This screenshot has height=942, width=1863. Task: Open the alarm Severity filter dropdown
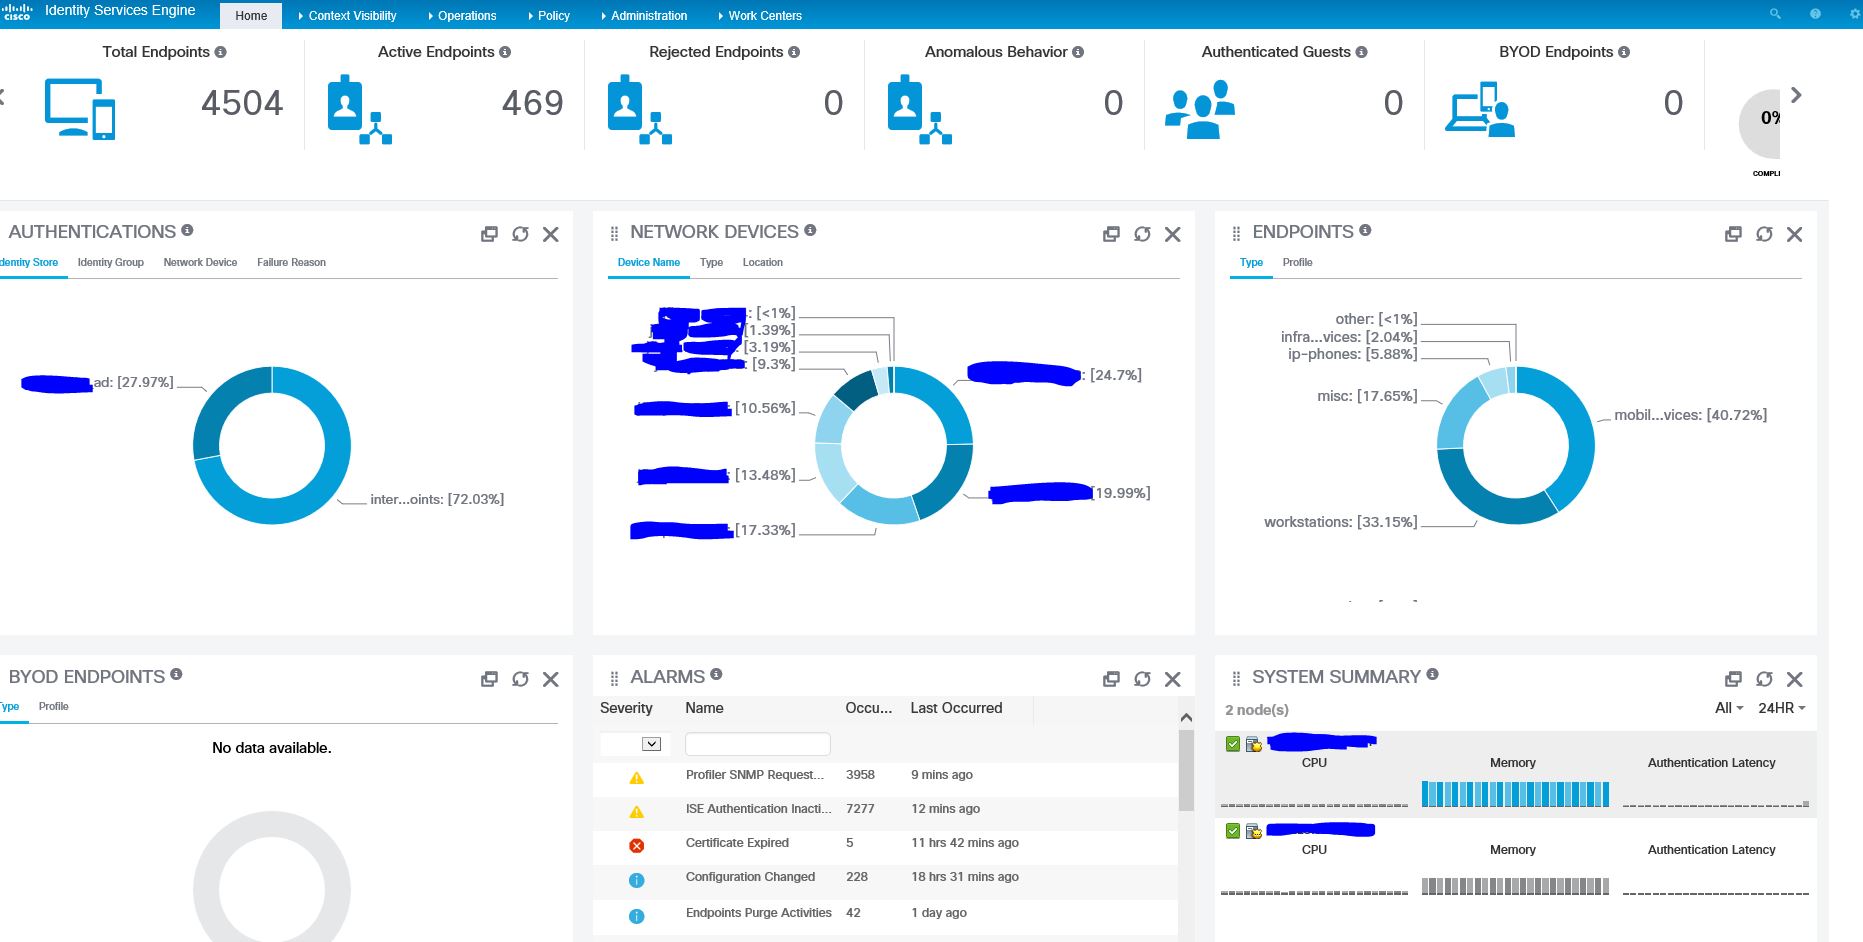(651, 744)
